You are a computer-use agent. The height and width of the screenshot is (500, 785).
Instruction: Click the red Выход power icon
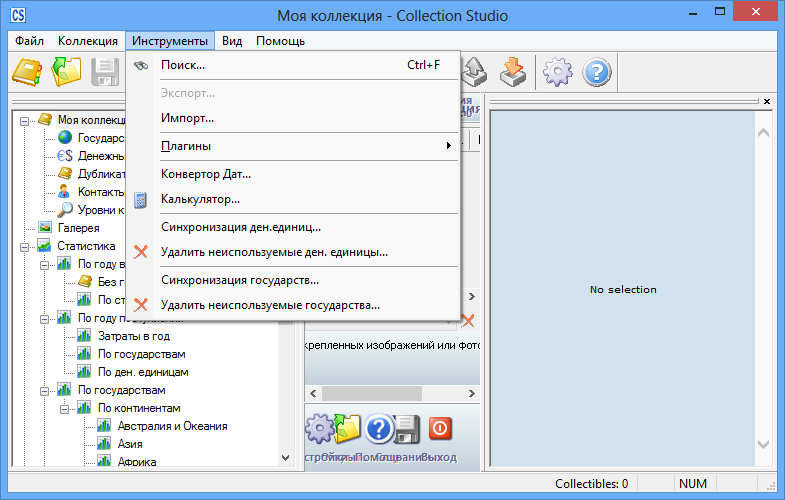click(440, 428)
